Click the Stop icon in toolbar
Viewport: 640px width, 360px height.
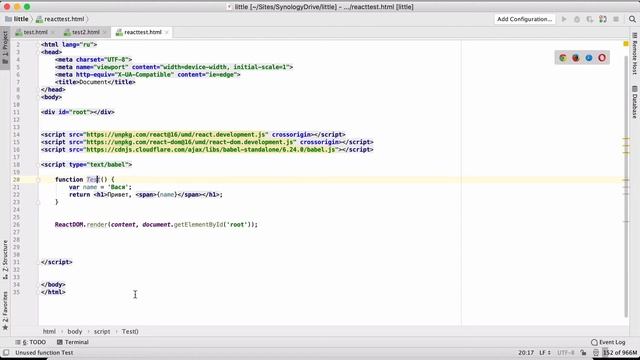616,19
